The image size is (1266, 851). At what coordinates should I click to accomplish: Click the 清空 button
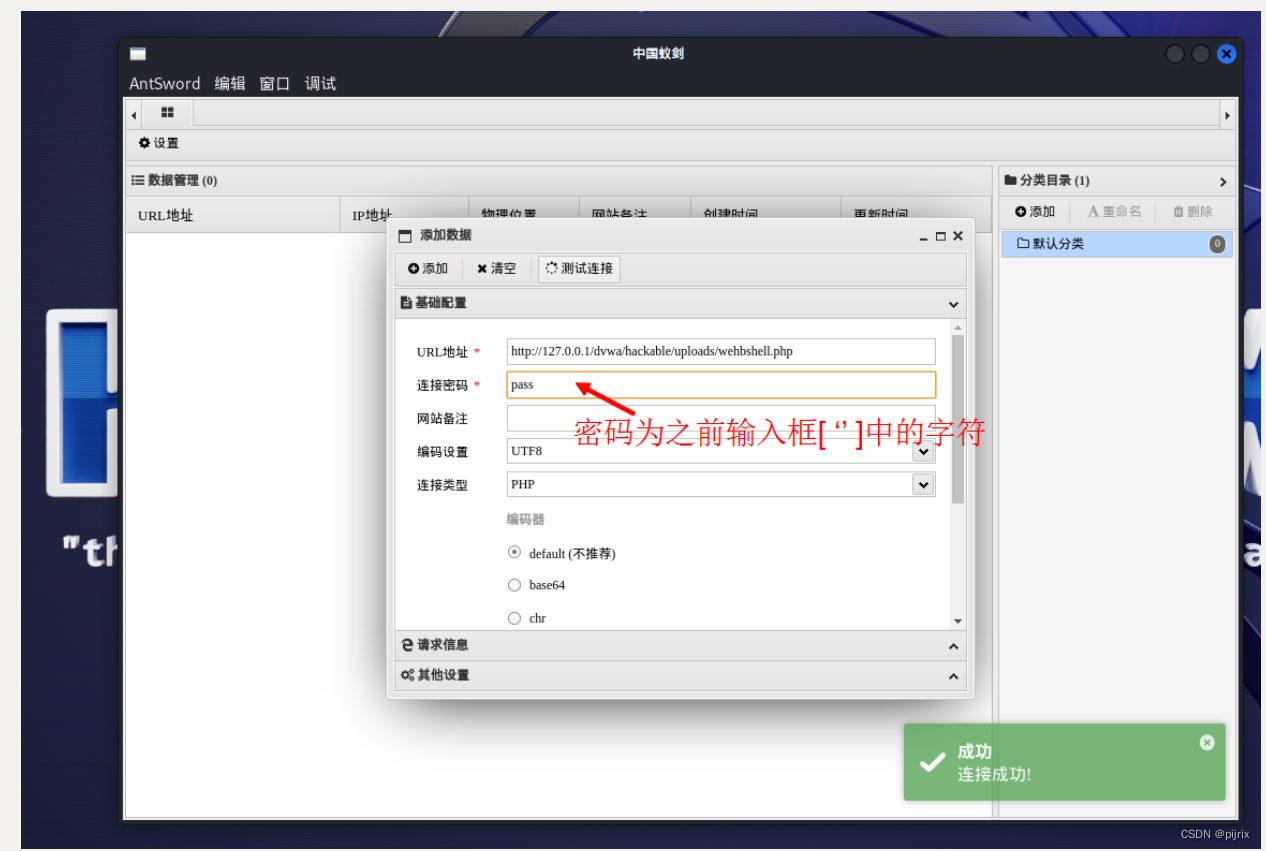497,269
